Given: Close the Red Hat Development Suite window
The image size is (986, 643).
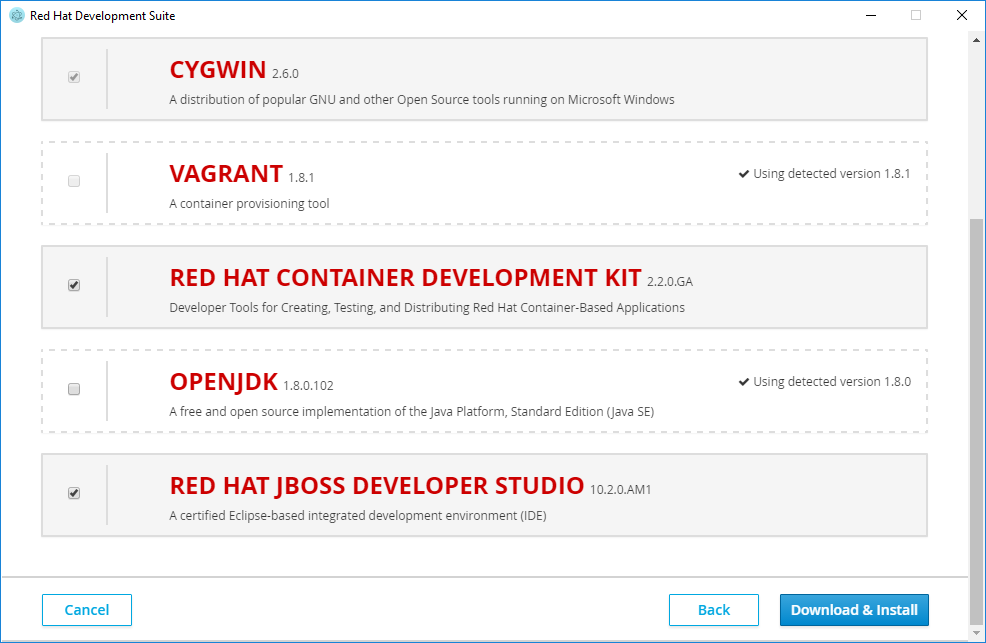Looking at the screenshot, I should click(961, 15).
